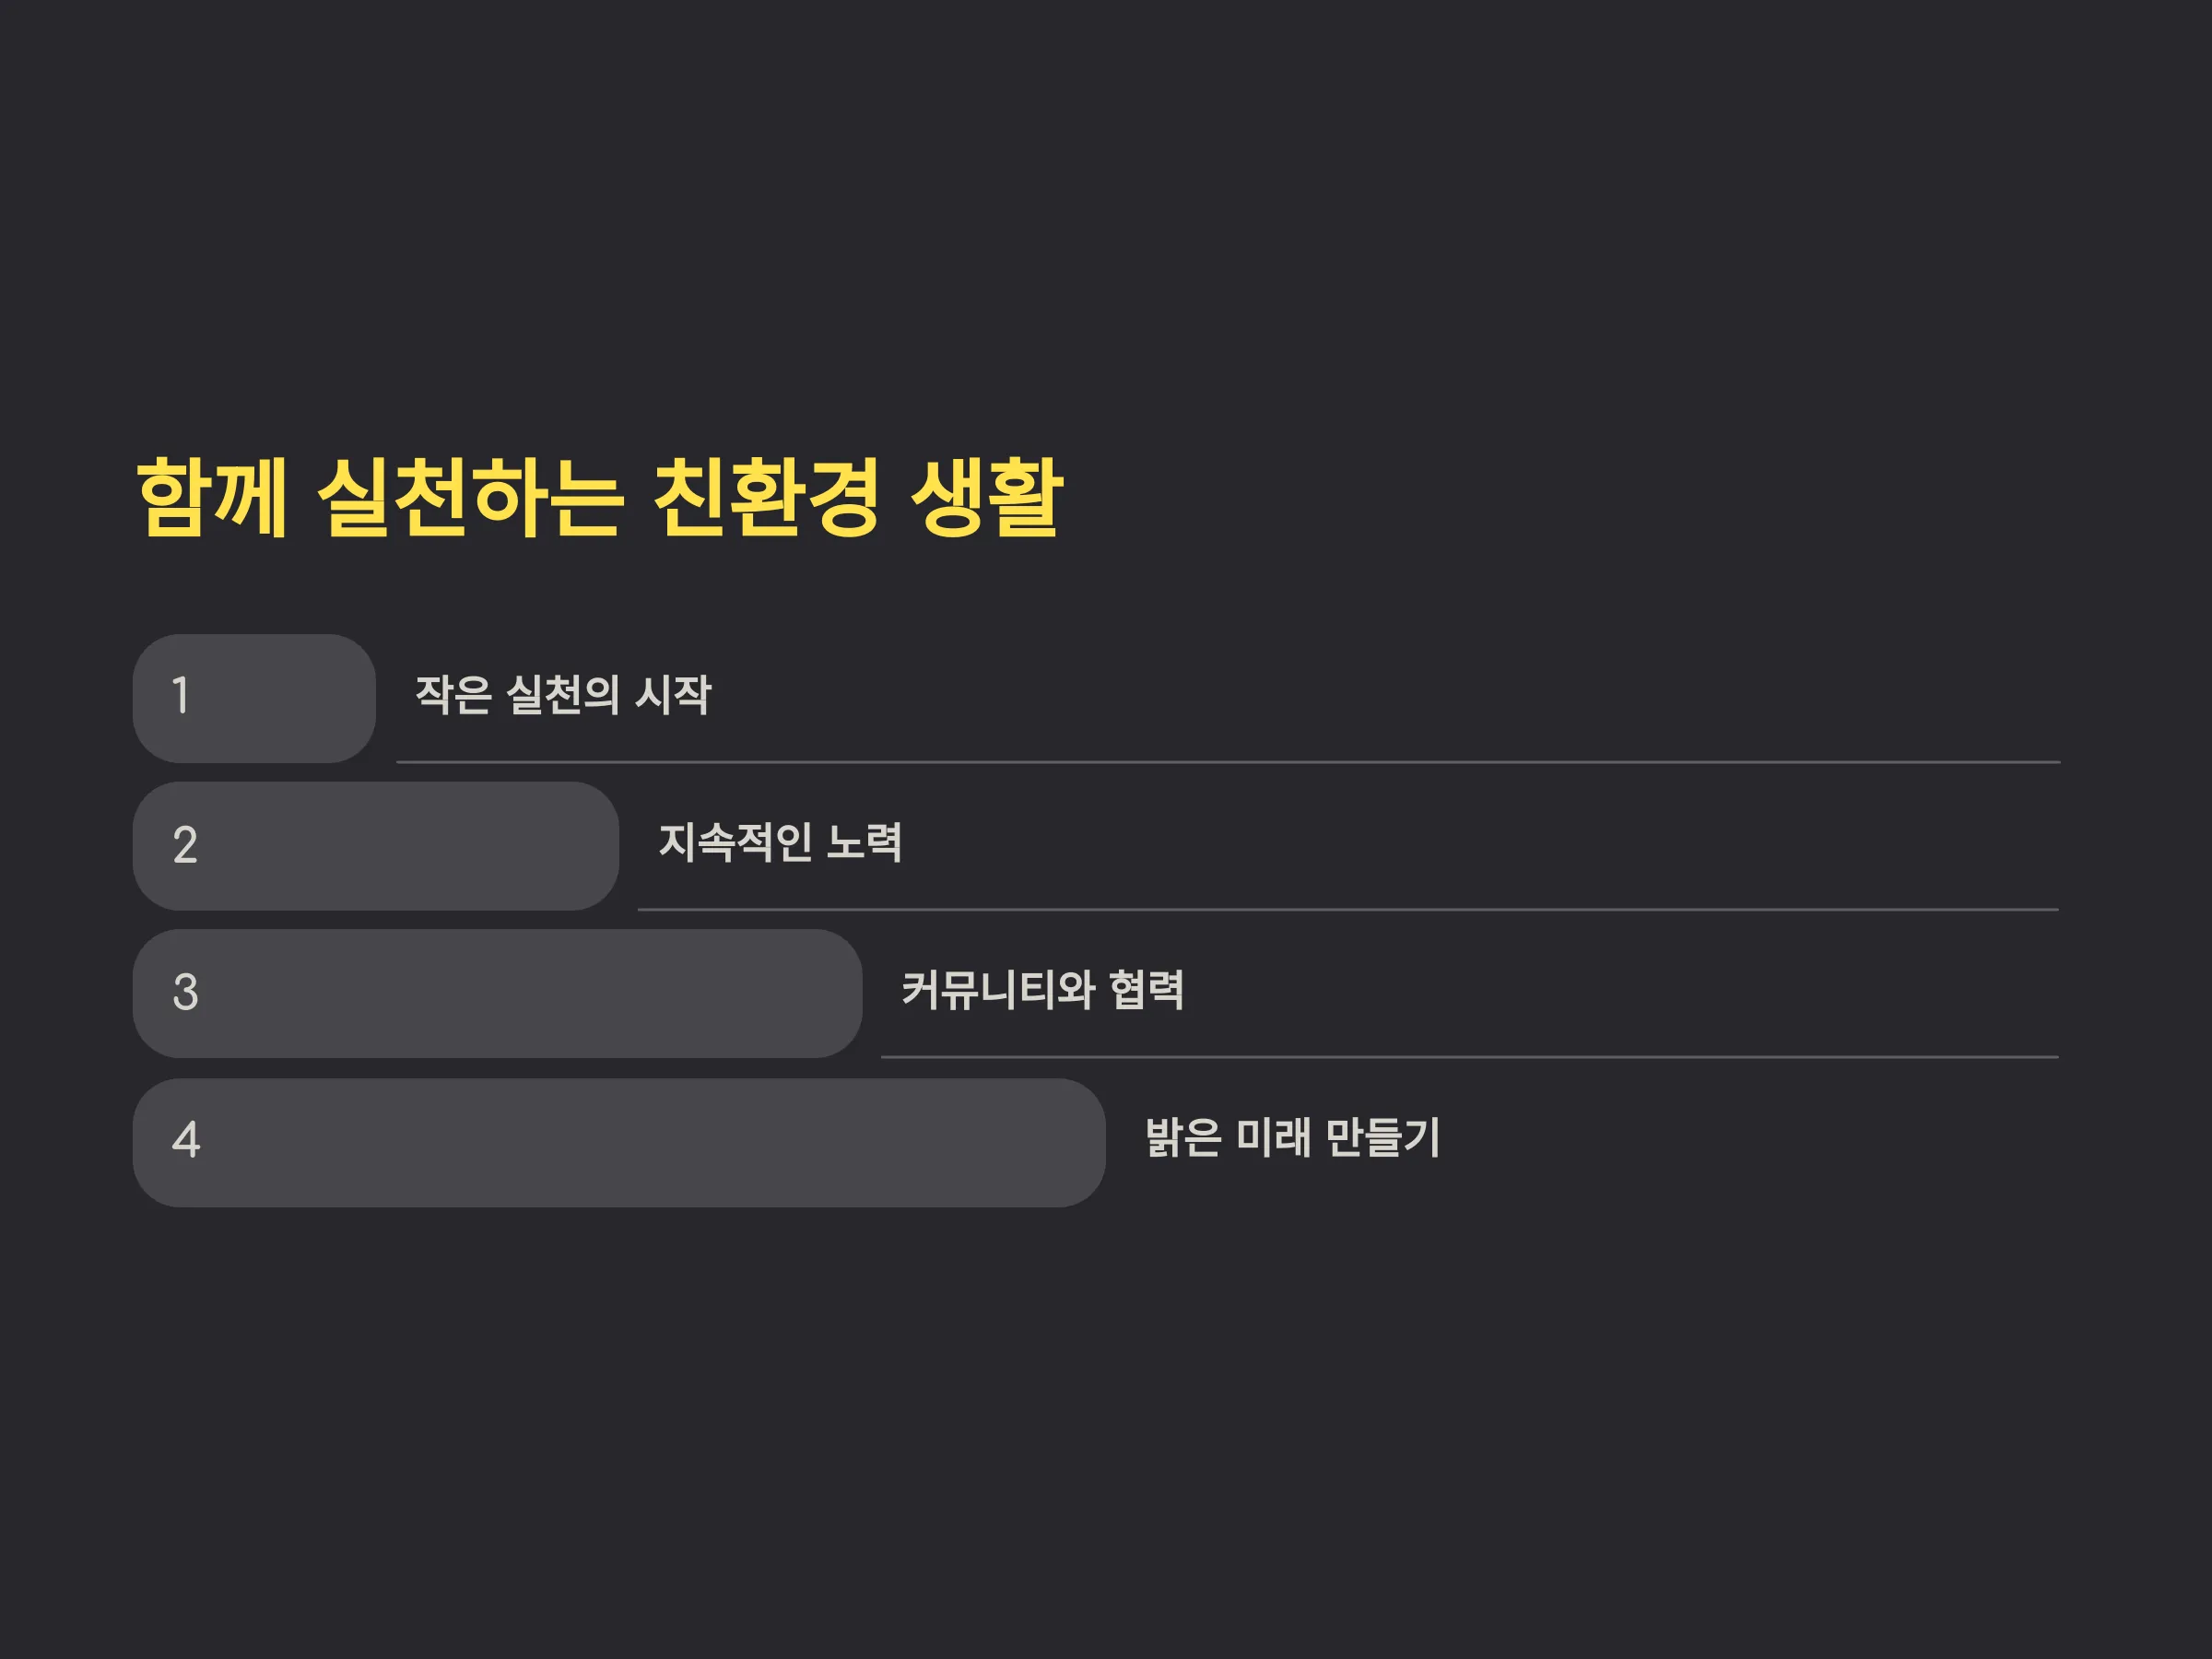Image resolution: width=2212 pixels, height=1659 pixels.
Task: Select the text 커뮤니티와 협력
Action: (1043, 990)
